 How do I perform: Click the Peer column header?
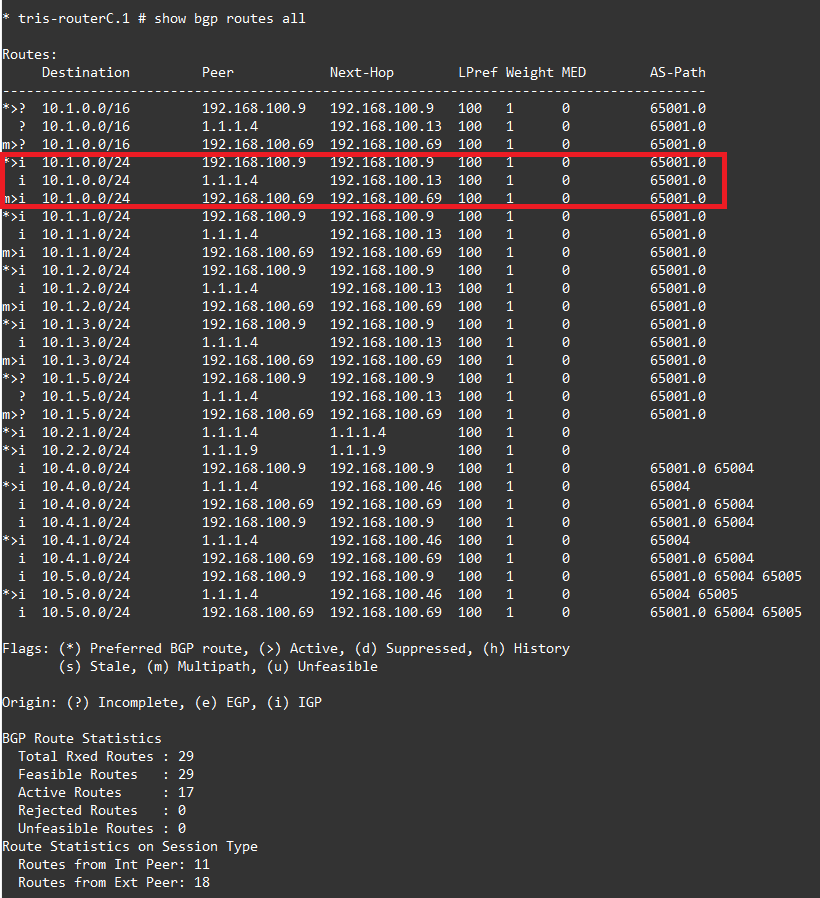pos(218,72)
